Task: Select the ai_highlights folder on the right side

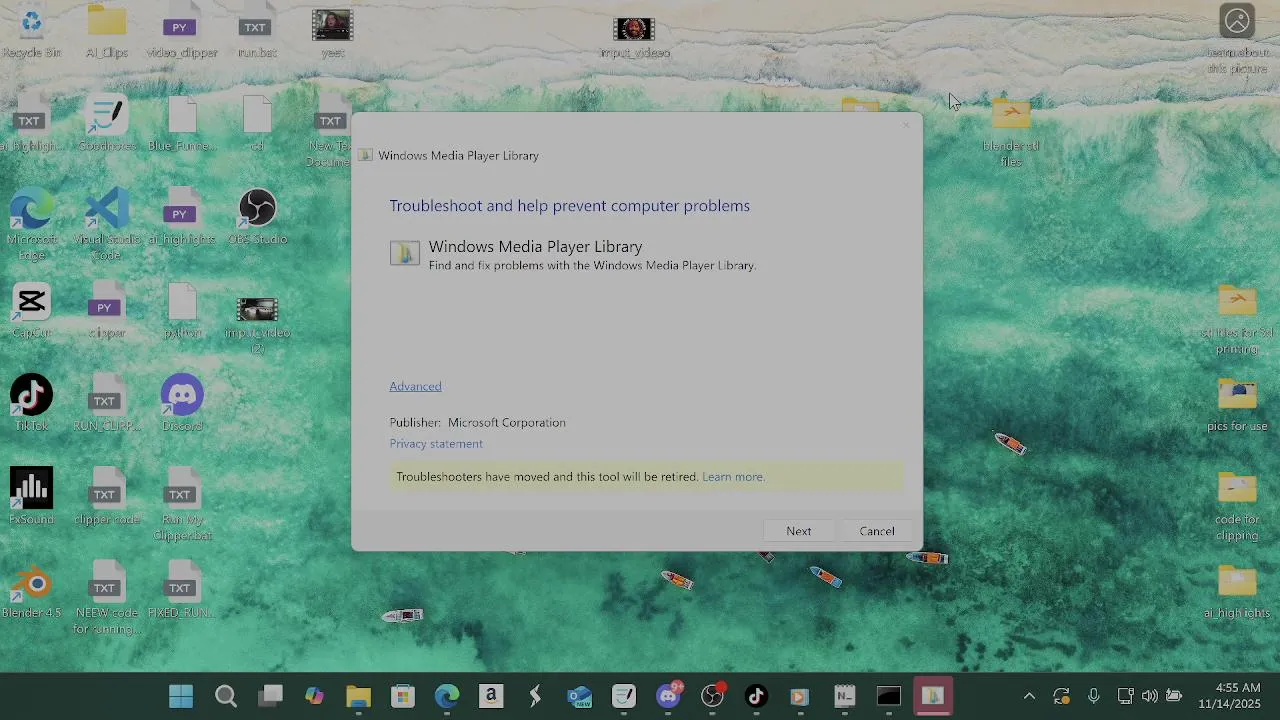Action: point(1237,592)
